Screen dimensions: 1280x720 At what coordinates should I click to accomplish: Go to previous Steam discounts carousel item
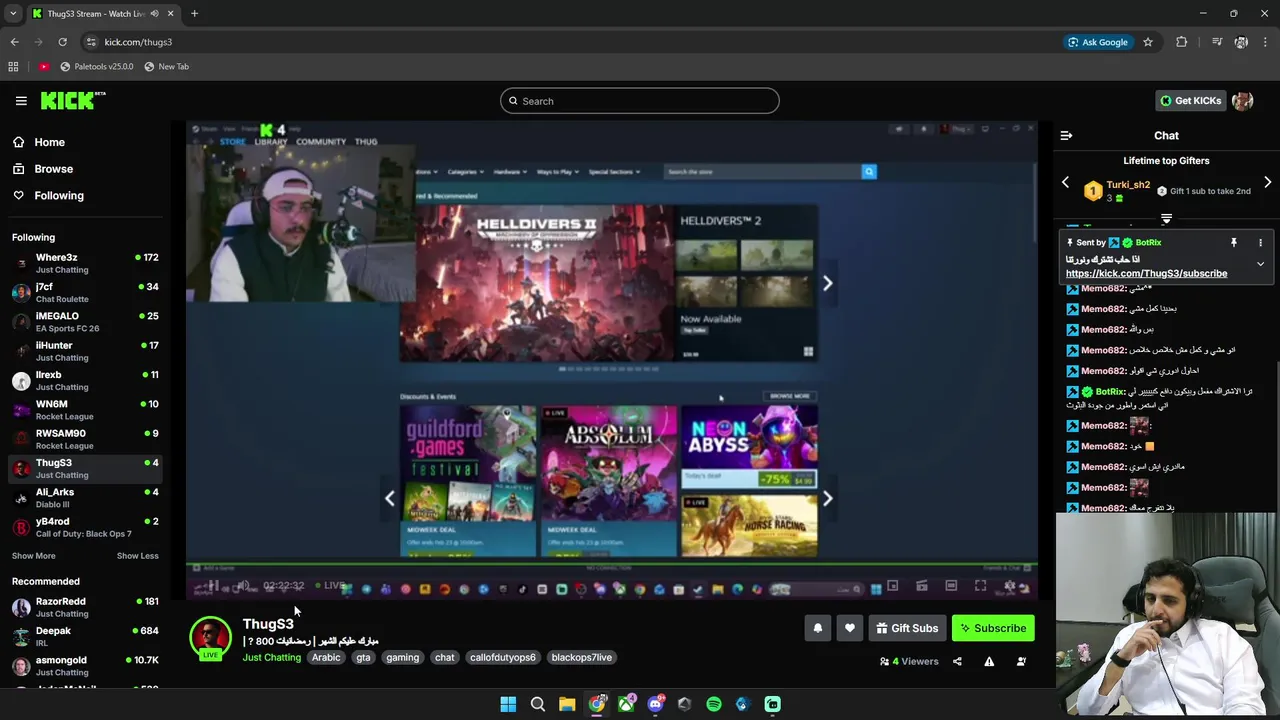point(390,498)
